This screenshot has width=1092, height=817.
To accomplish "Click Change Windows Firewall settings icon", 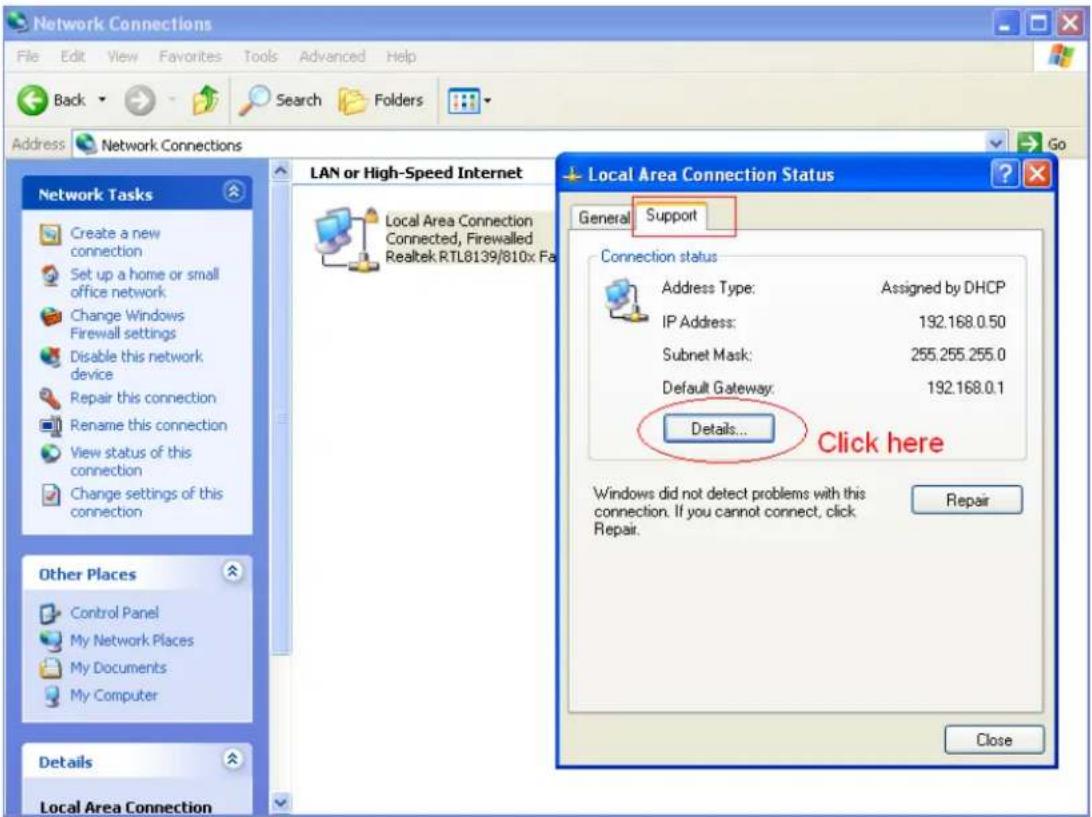I will tap(50, 317).
